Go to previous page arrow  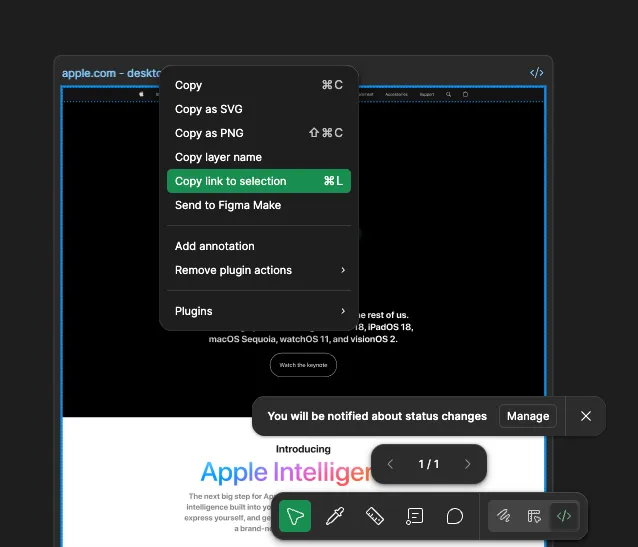(x=391, y=464)
